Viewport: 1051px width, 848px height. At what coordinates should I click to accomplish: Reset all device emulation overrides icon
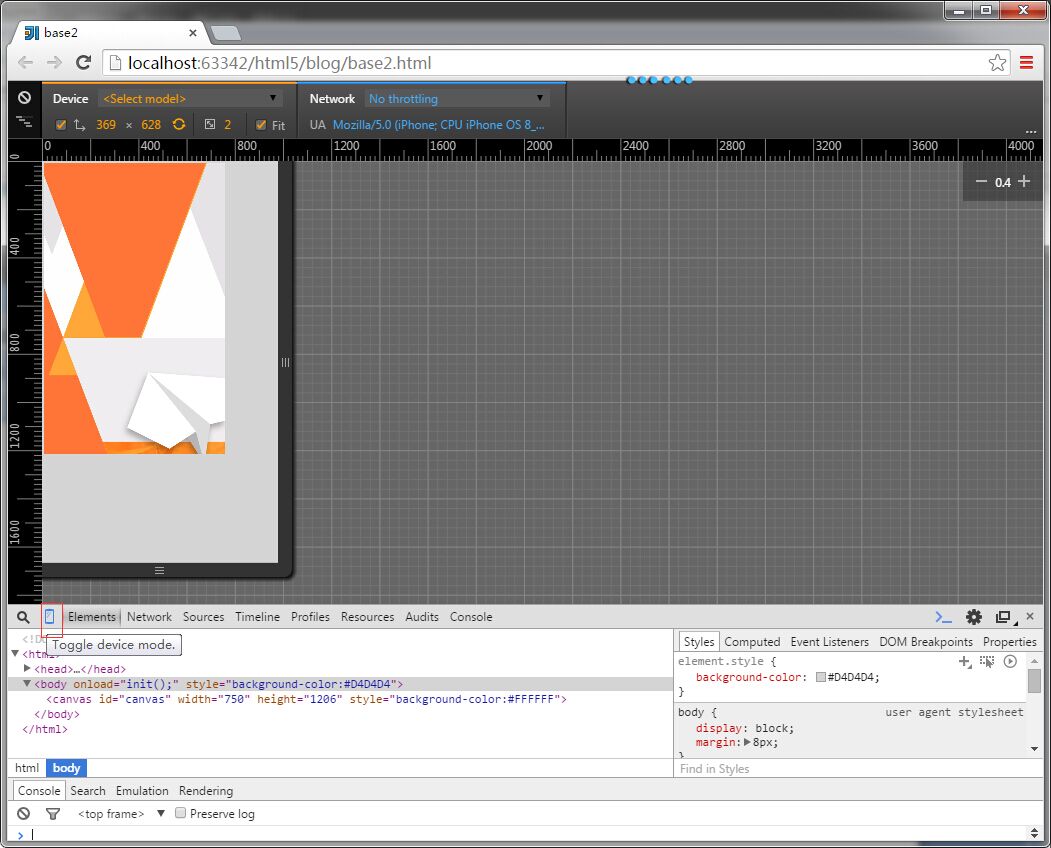[24, 98]
